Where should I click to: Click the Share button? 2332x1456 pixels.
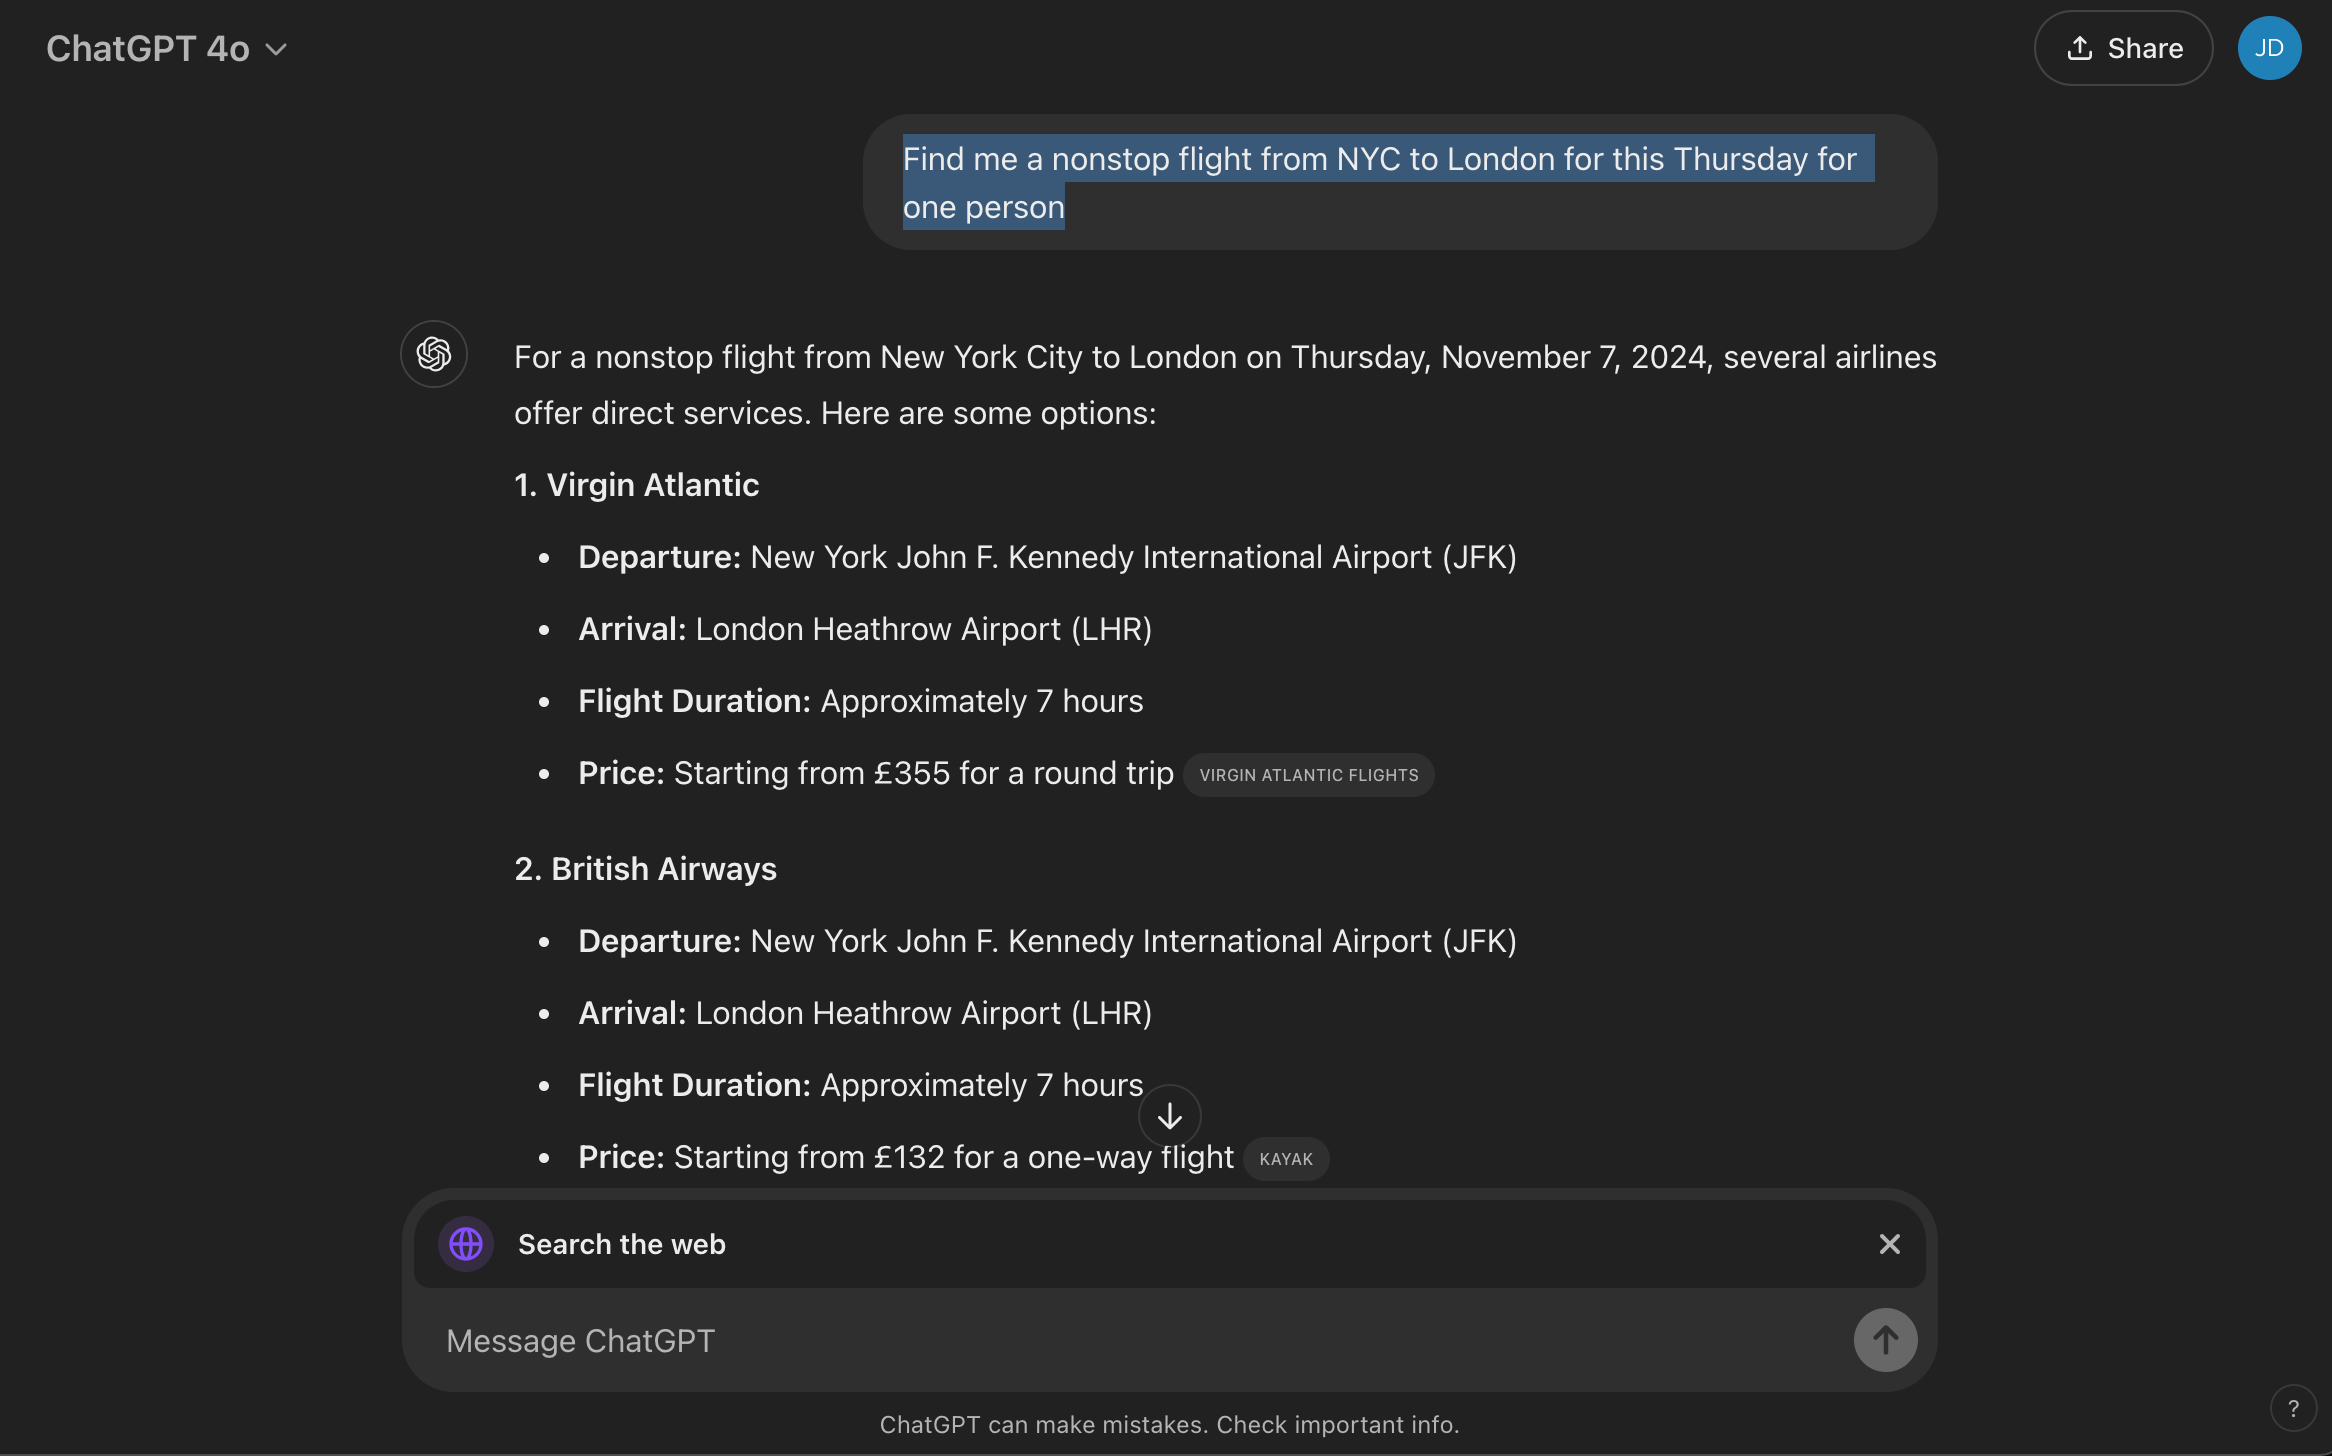(2123, 48)
